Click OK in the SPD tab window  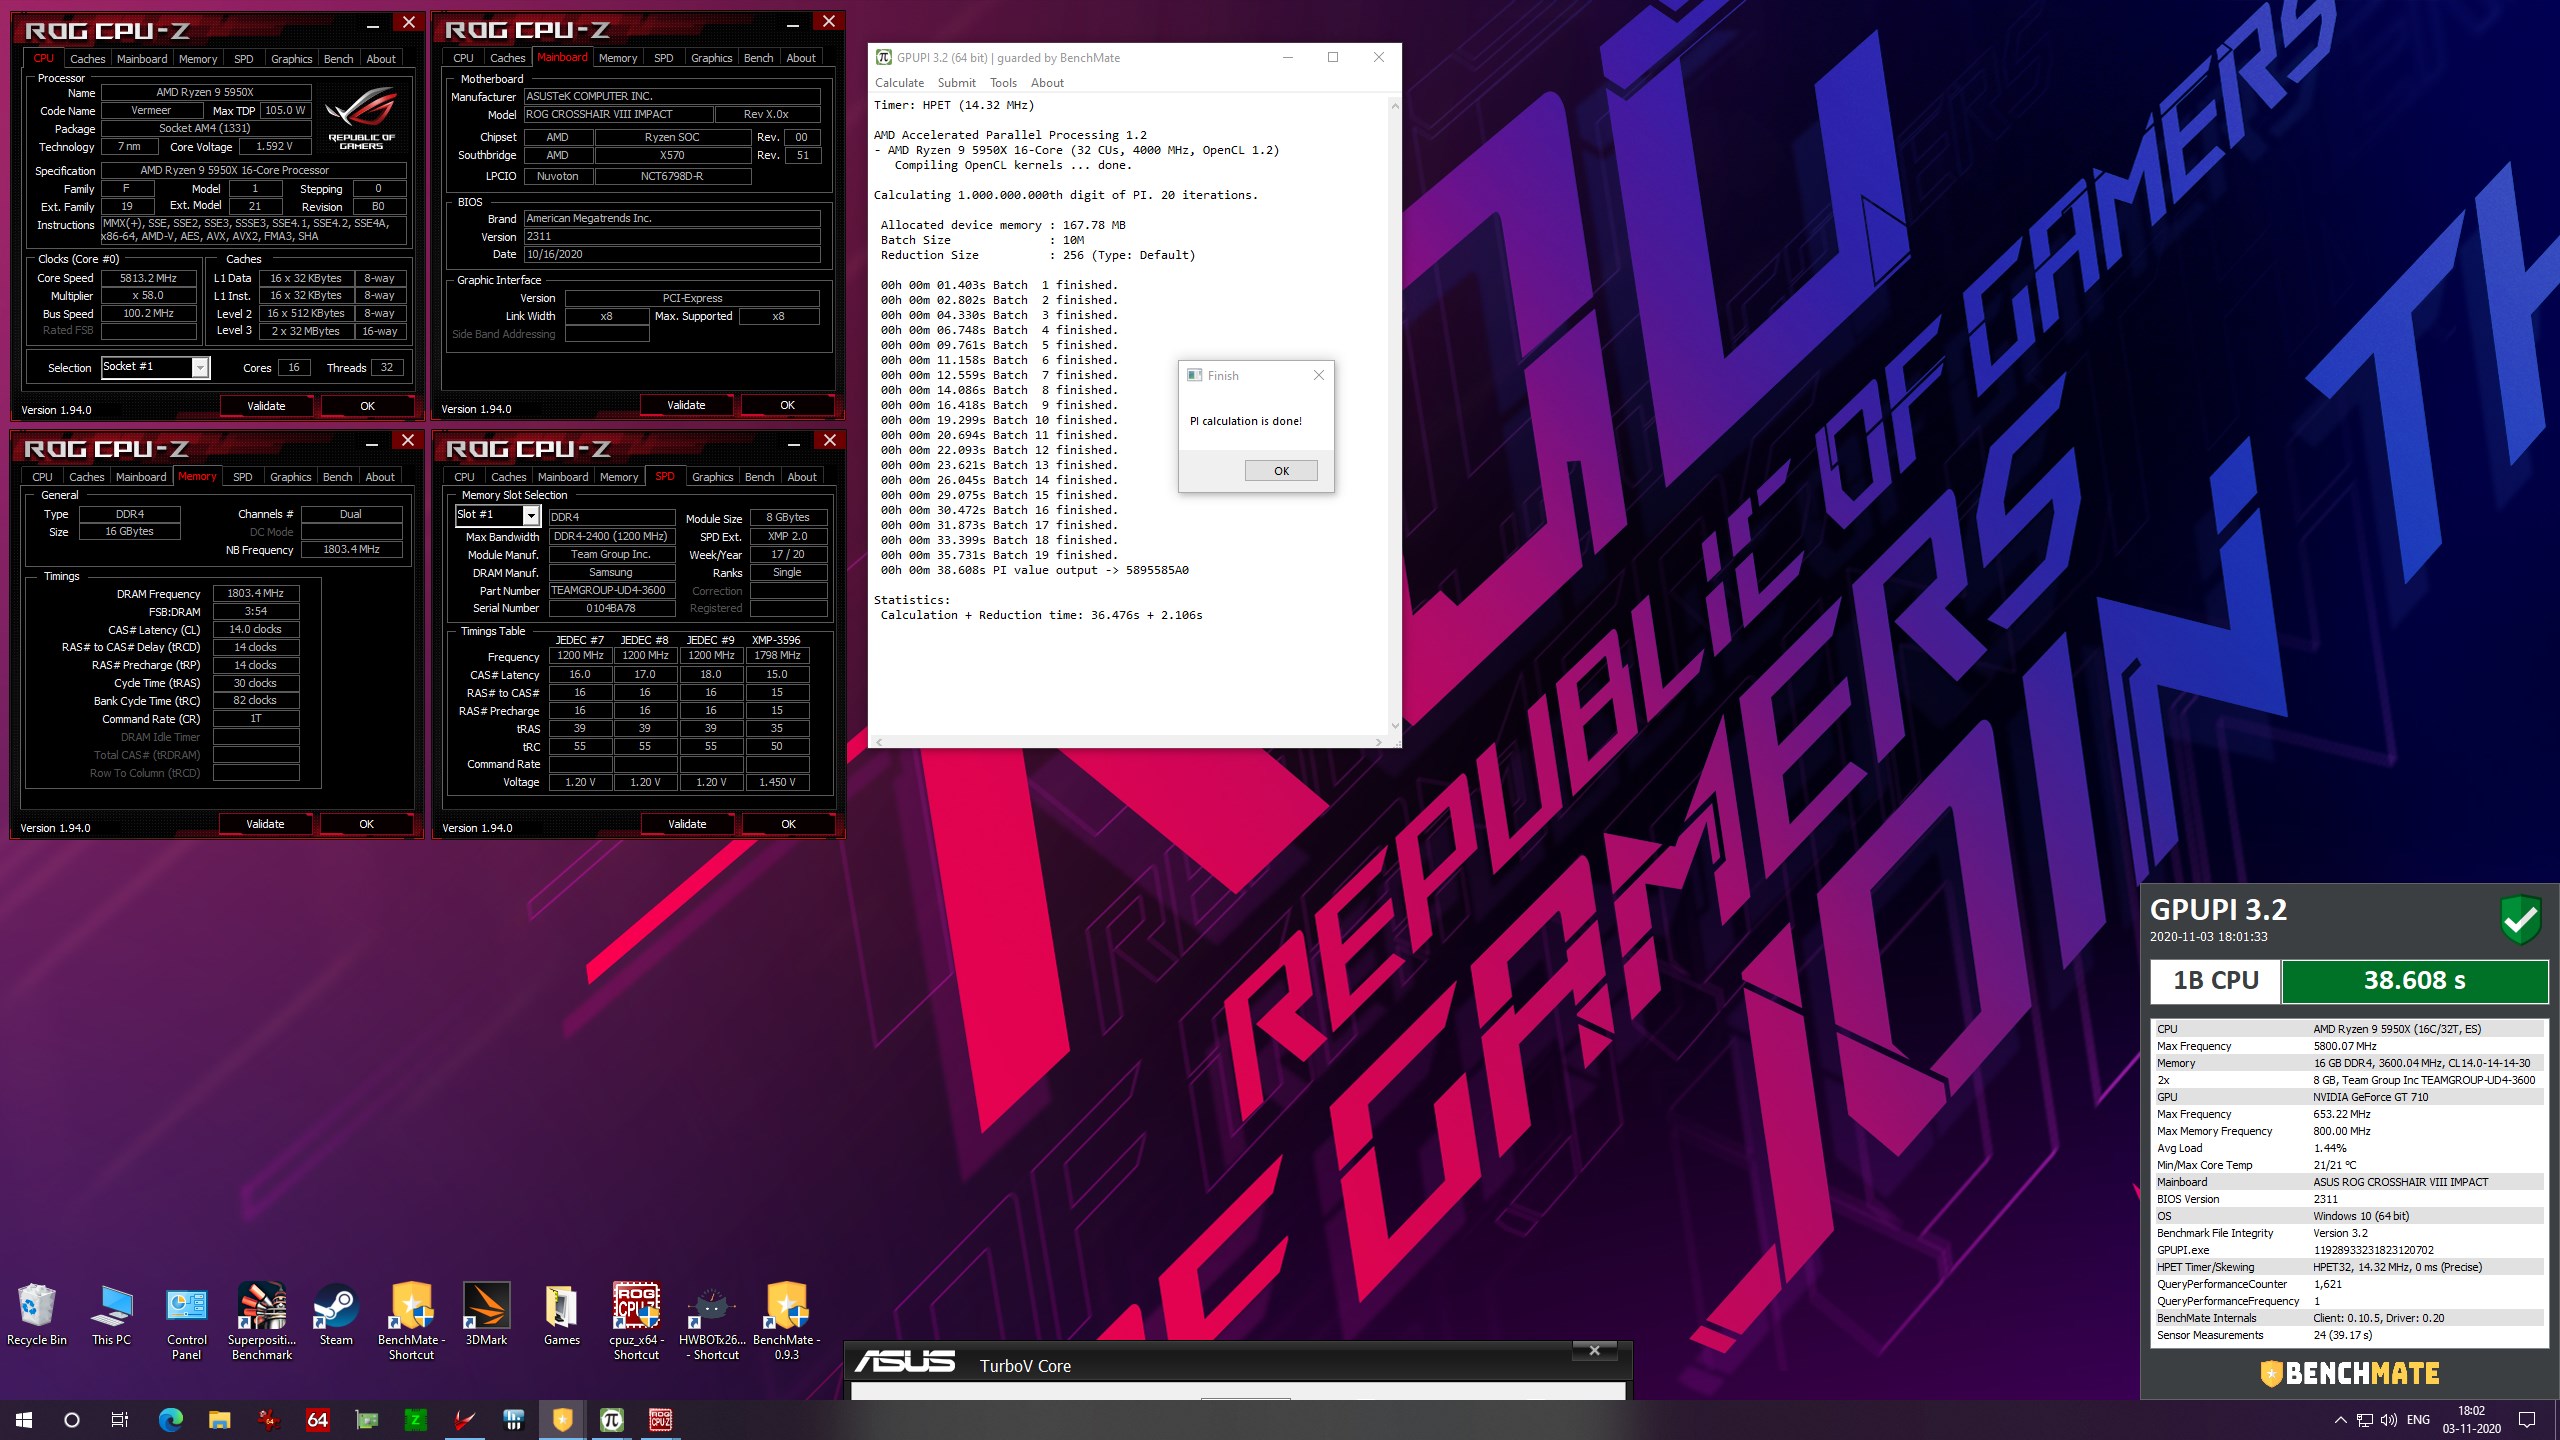[788, 824]
